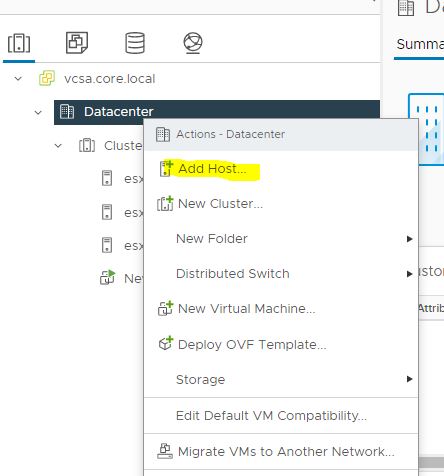This screenshot has height=476, width=444.
Task: Click the Migrate VMs network icon
Action: point(165,451)
